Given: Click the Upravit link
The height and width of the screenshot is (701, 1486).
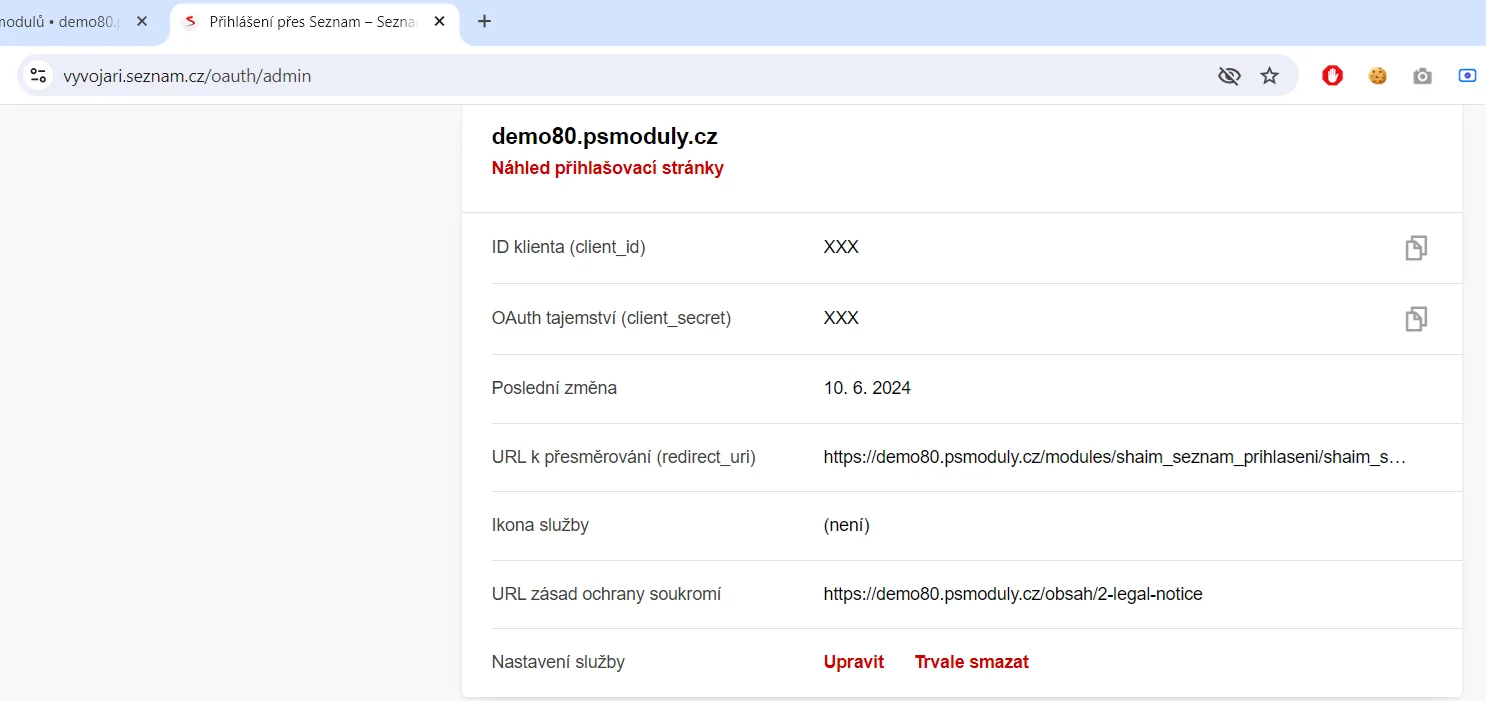Looking at the screenshot, I should 854,662.
